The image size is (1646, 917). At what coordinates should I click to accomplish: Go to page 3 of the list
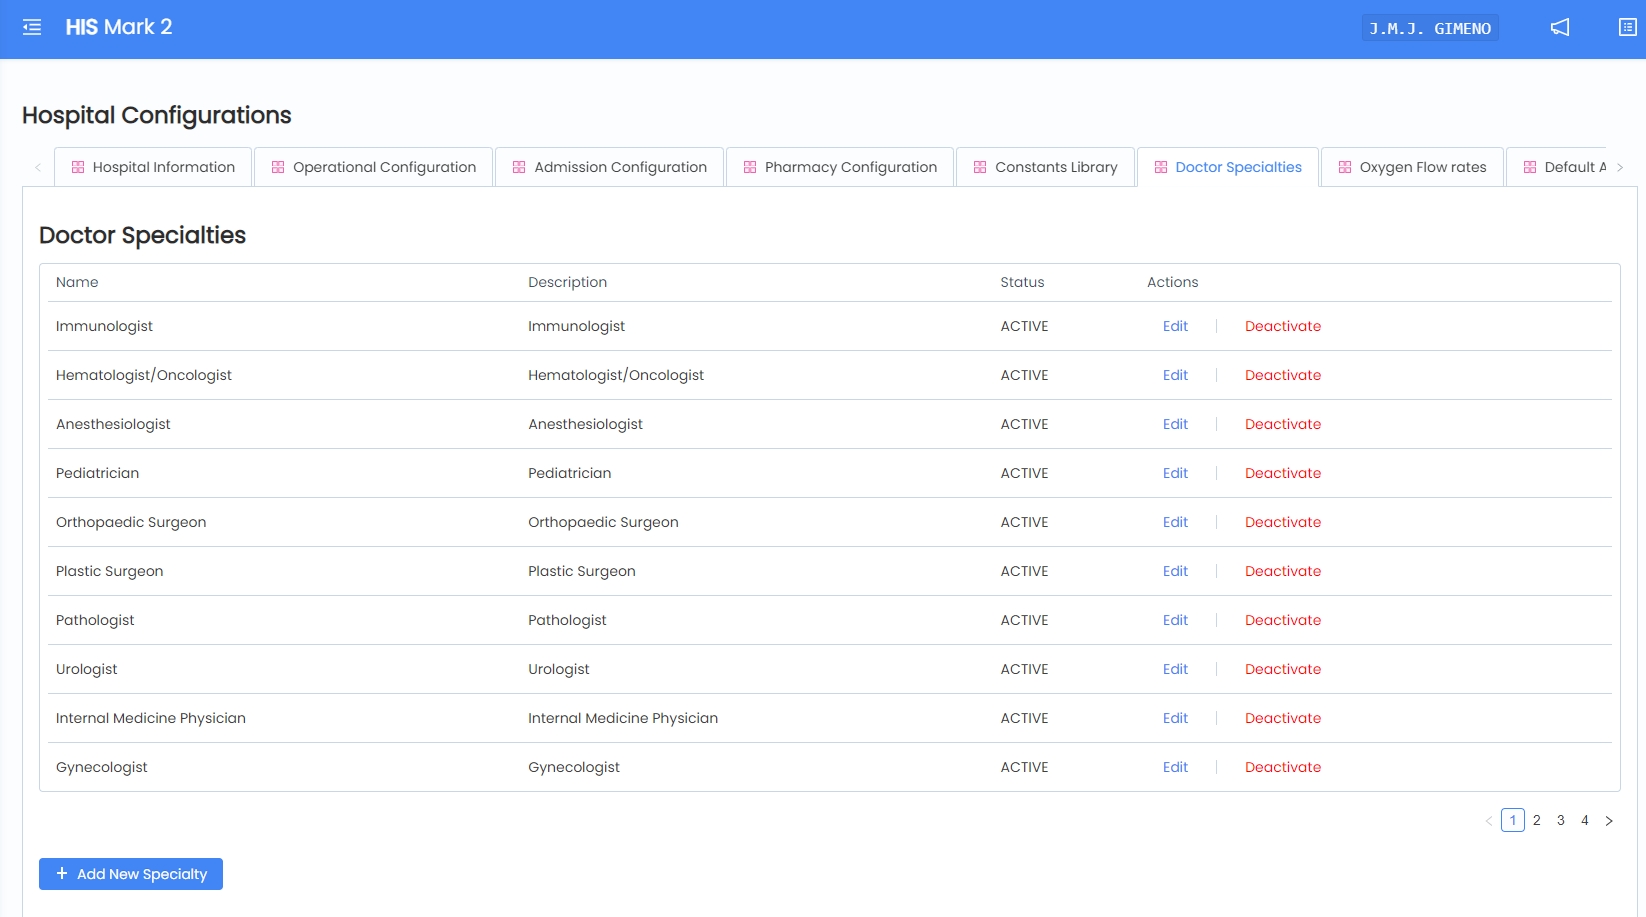pyautogui.click(x=1561, y=821)
